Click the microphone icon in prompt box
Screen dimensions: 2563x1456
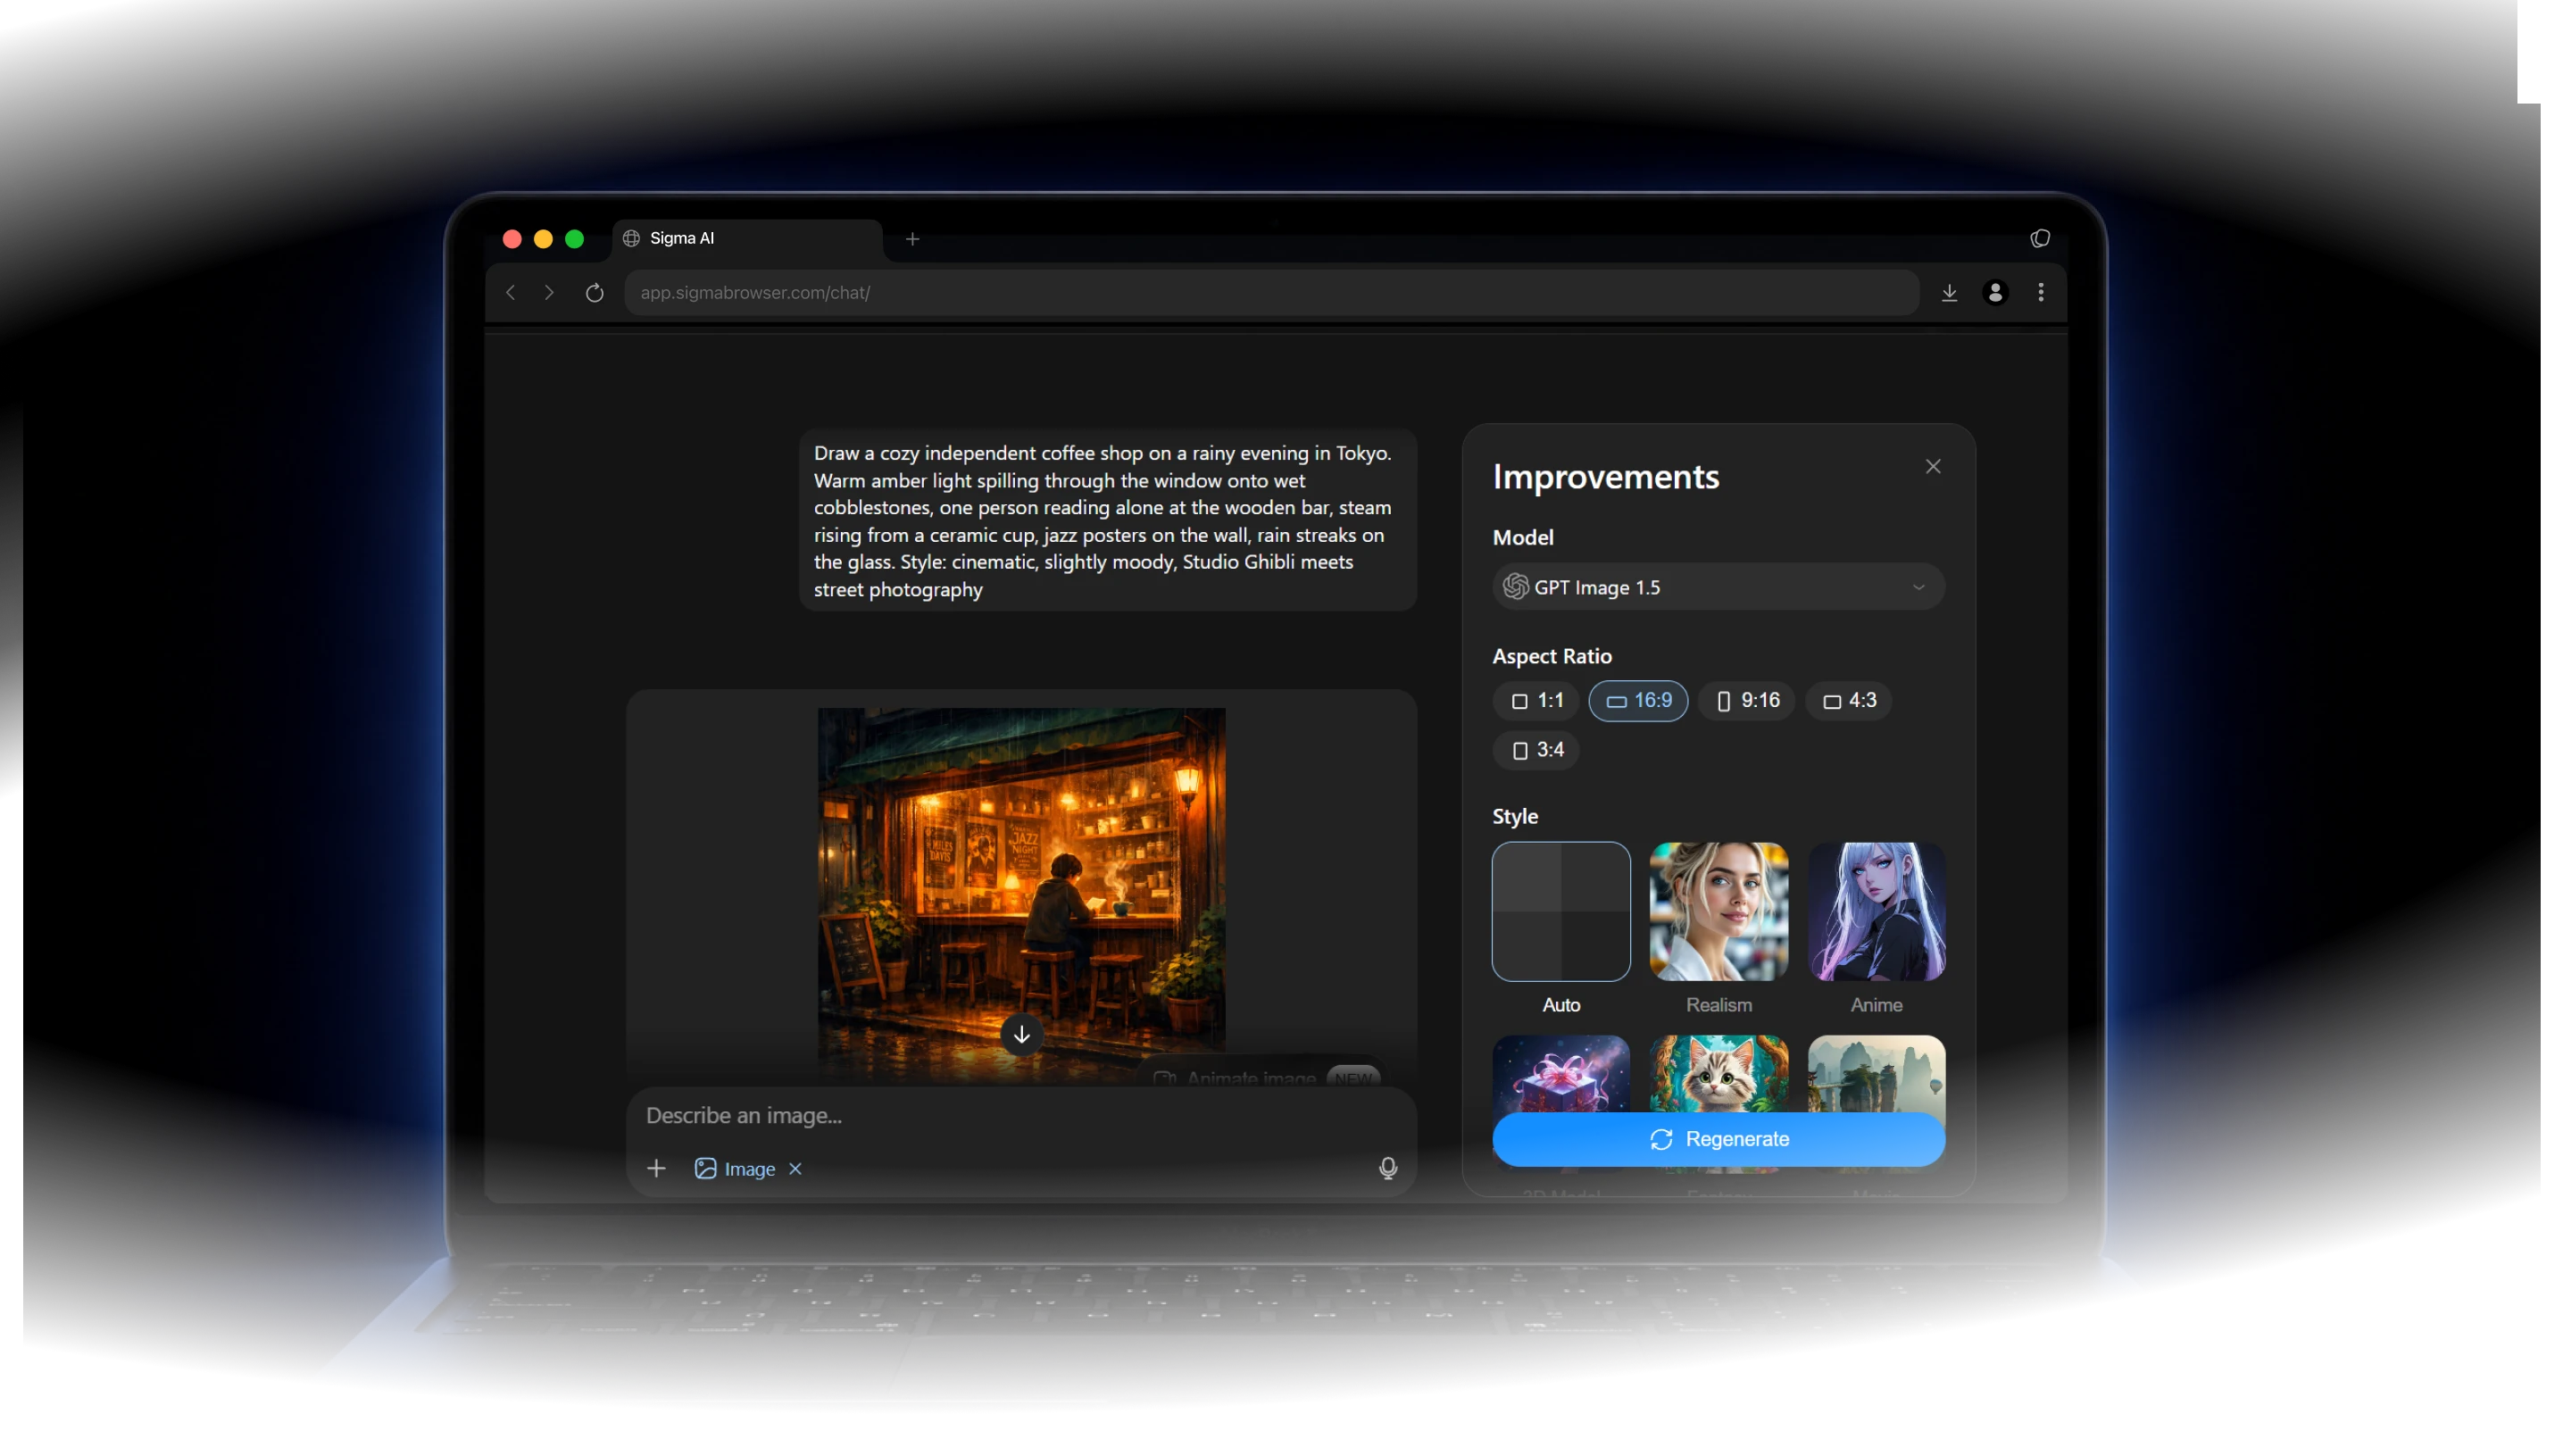tap(1388, 1168)
